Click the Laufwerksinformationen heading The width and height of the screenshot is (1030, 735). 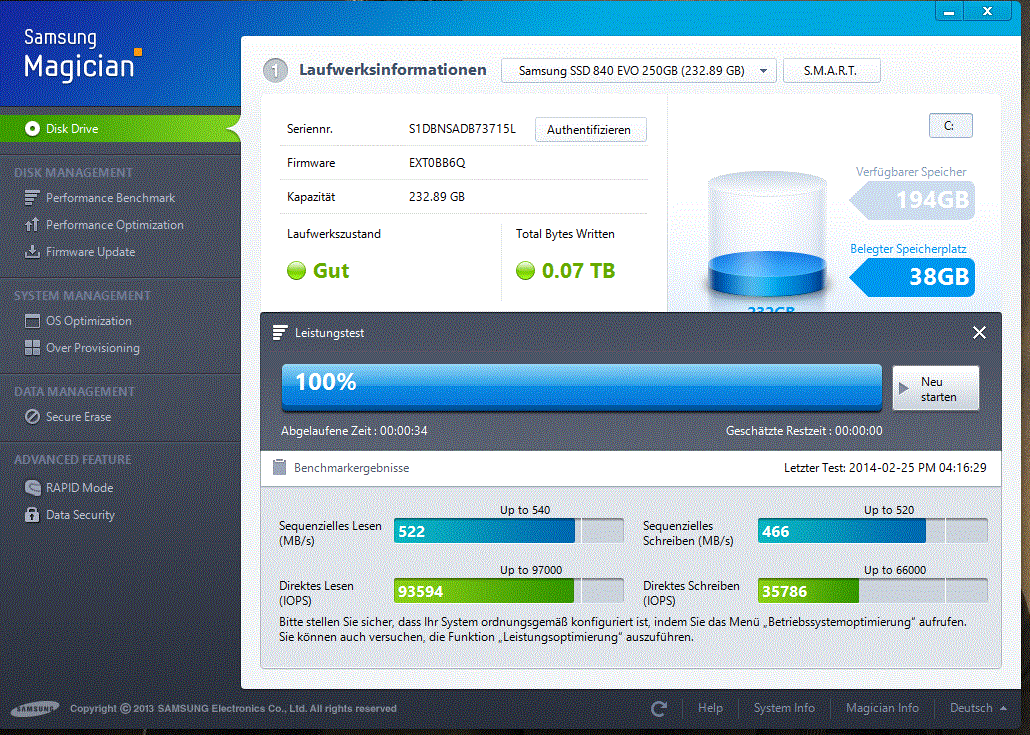pyautogui.click(x=393, y=70)
